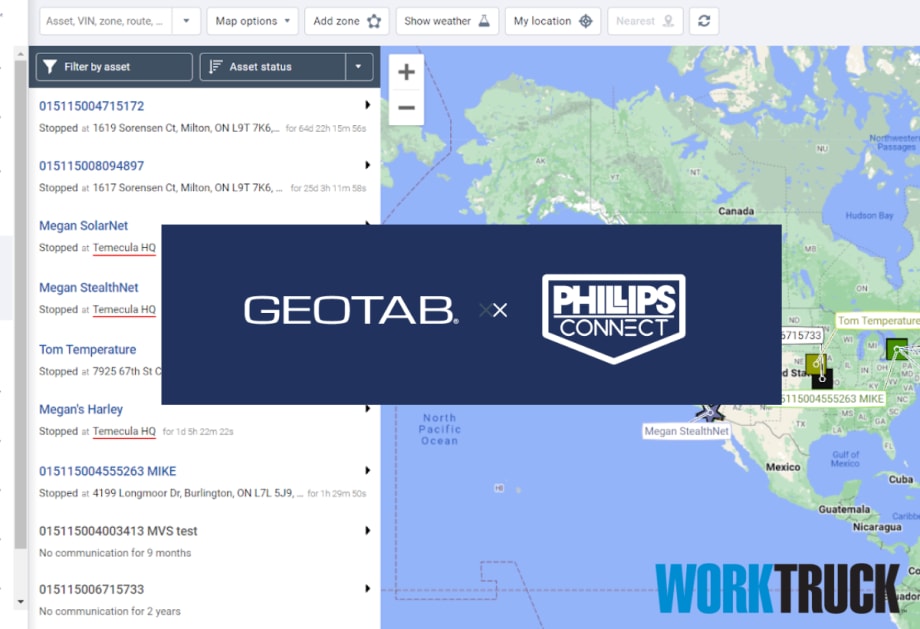Image resolution: width=920 pixels, height=629 pixels.
Task: Expand arrow for 015115004003413 MVS test
Action: pos(367,530)
